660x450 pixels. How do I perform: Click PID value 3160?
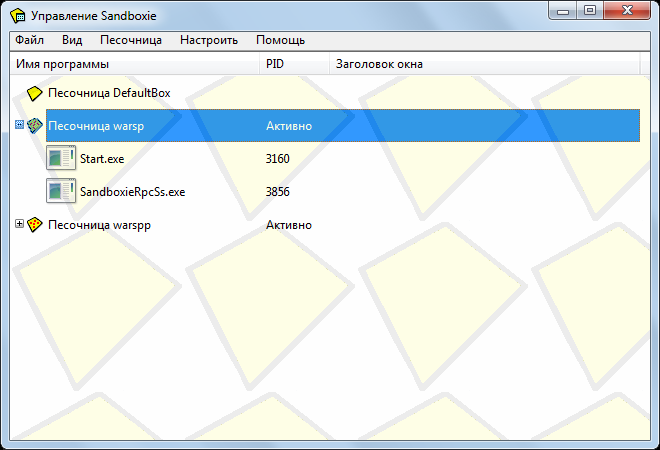[277, 159]
